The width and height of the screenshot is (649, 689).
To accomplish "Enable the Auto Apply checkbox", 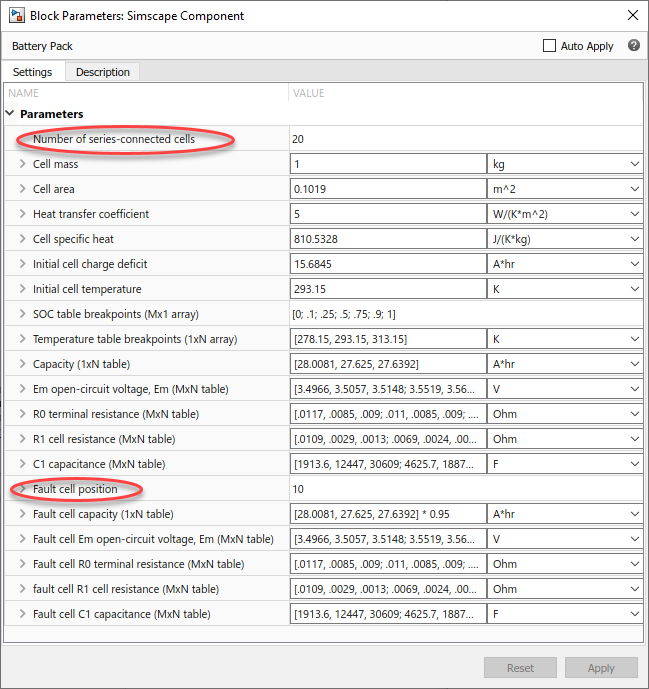I will [549, 46].
